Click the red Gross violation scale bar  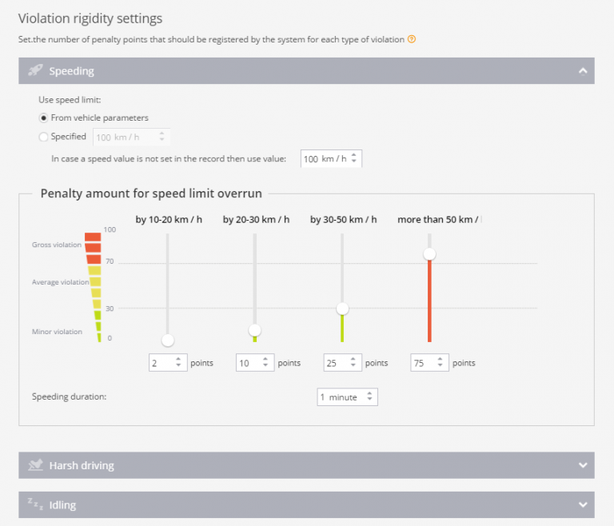point(93,243)
